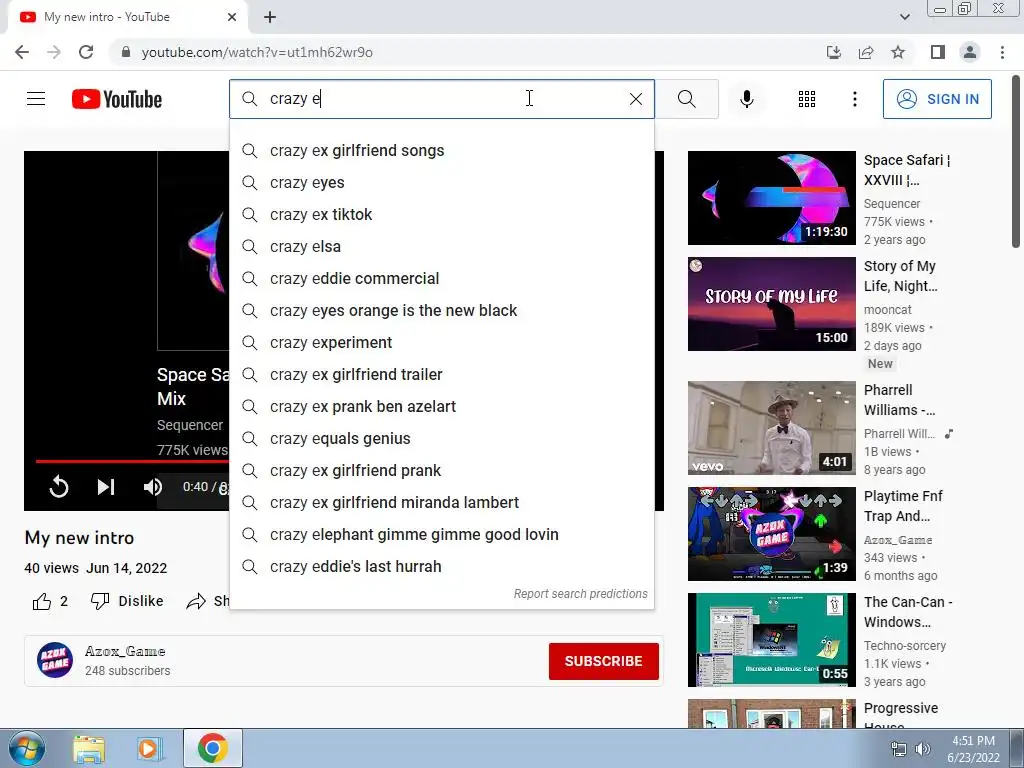
Task: Select crazy ex girlfriend miranda lambert
Action: pyautogui.click(x=442, y=503)
